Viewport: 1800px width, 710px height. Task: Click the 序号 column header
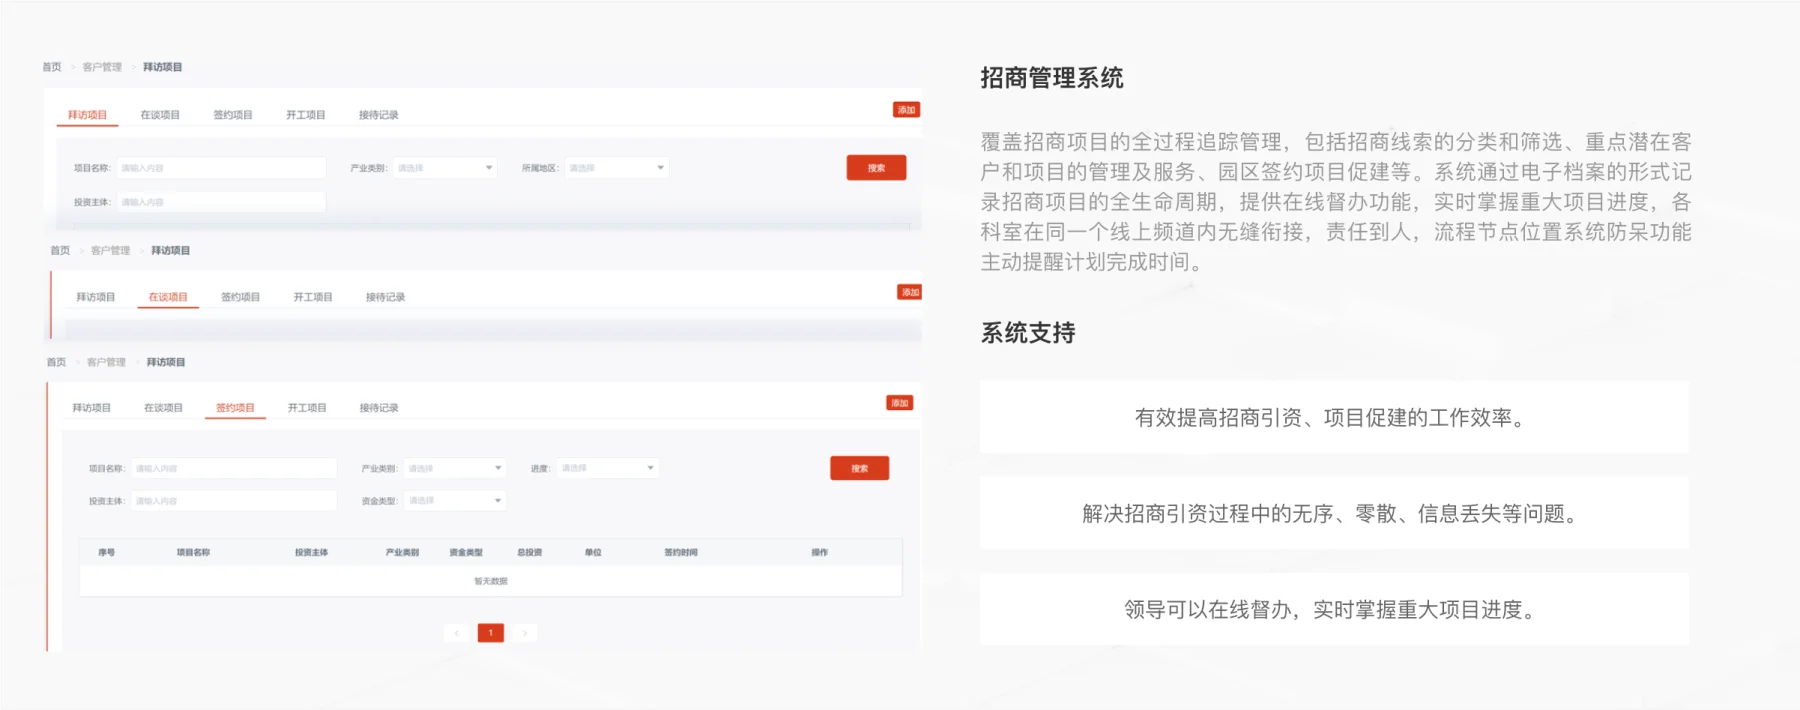tap(106, 552)
